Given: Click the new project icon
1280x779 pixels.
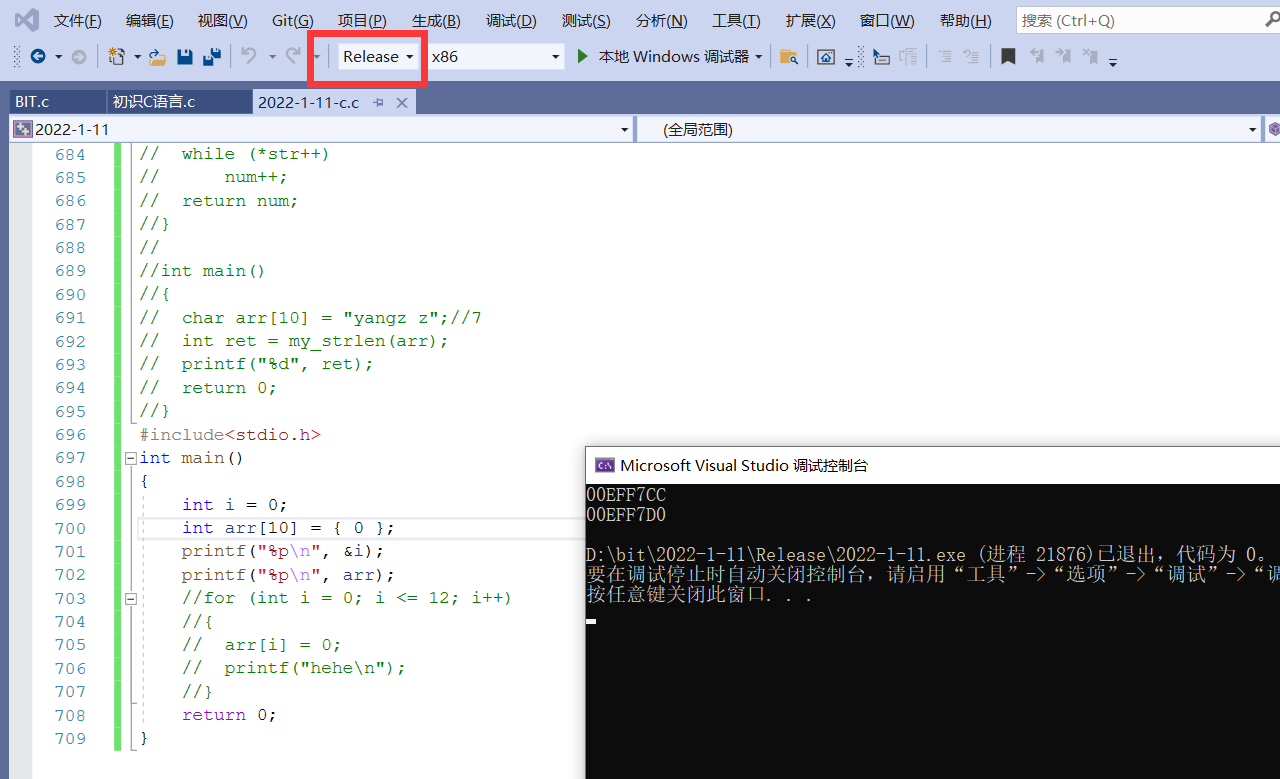Looking at the screenshot, I should (117, 57).
